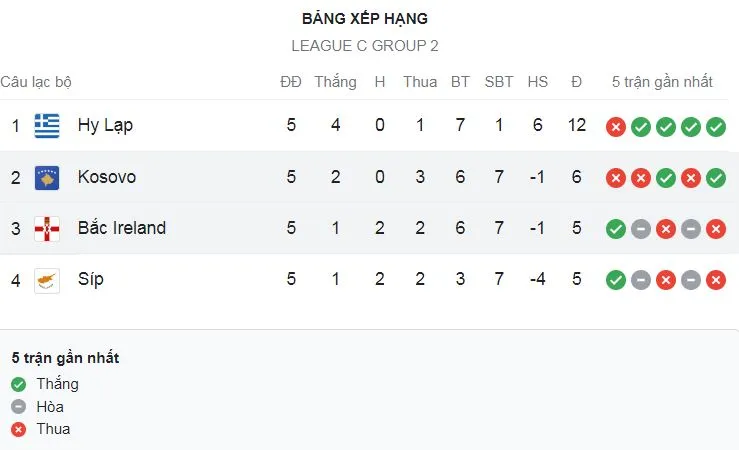
Task: Click the red Thua legend icon
Action: (19, 429)
